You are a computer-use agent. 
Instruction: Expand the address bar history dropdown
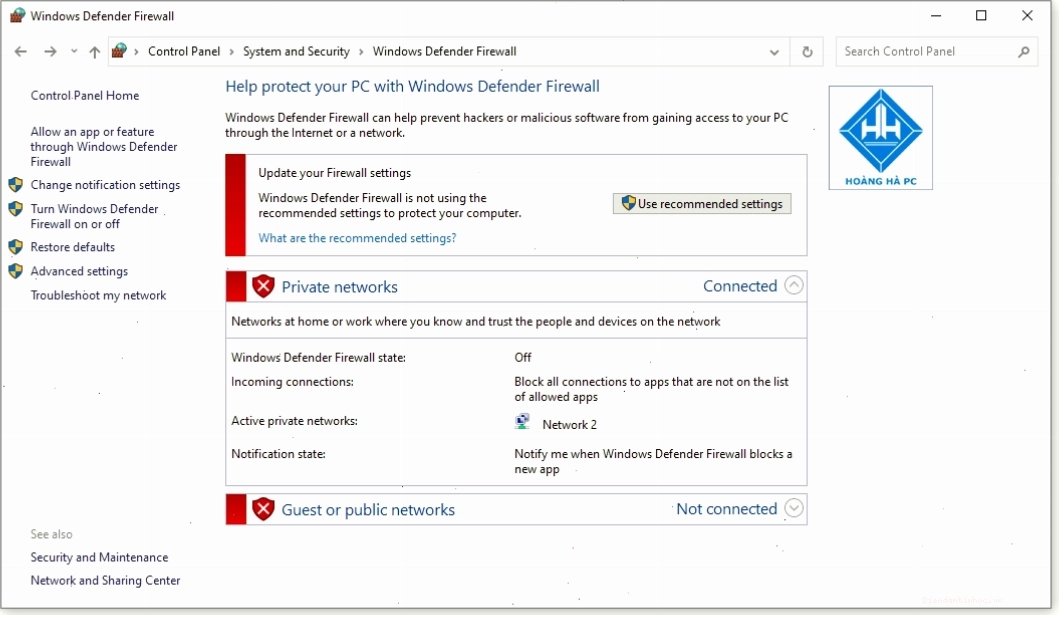click(774, 52)
